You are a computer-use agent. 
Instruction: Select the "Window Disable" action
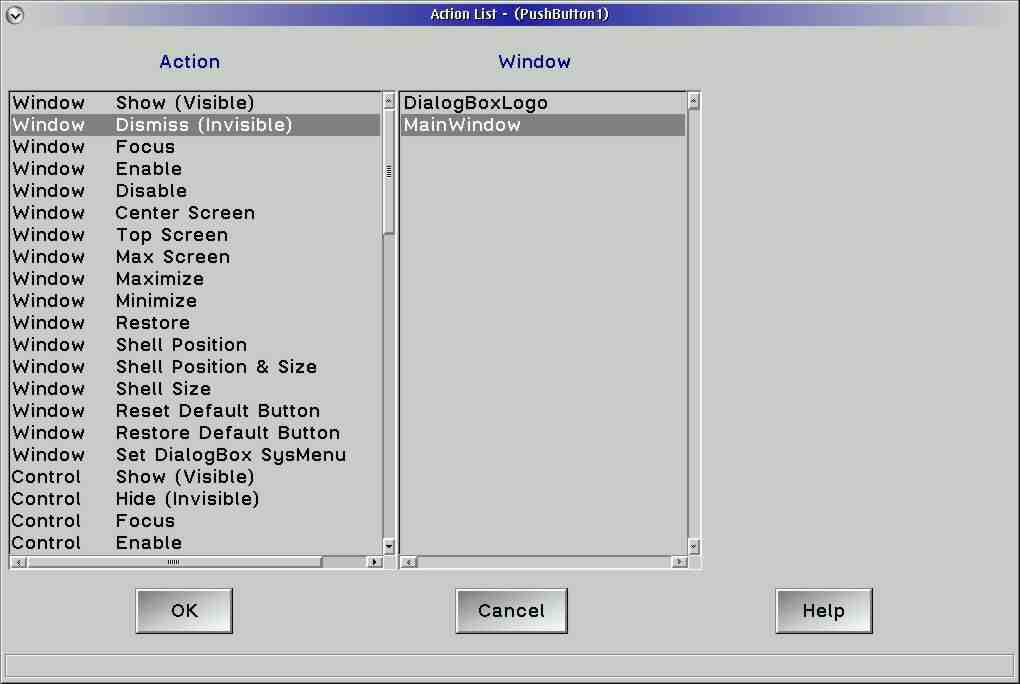pos(196,191)
